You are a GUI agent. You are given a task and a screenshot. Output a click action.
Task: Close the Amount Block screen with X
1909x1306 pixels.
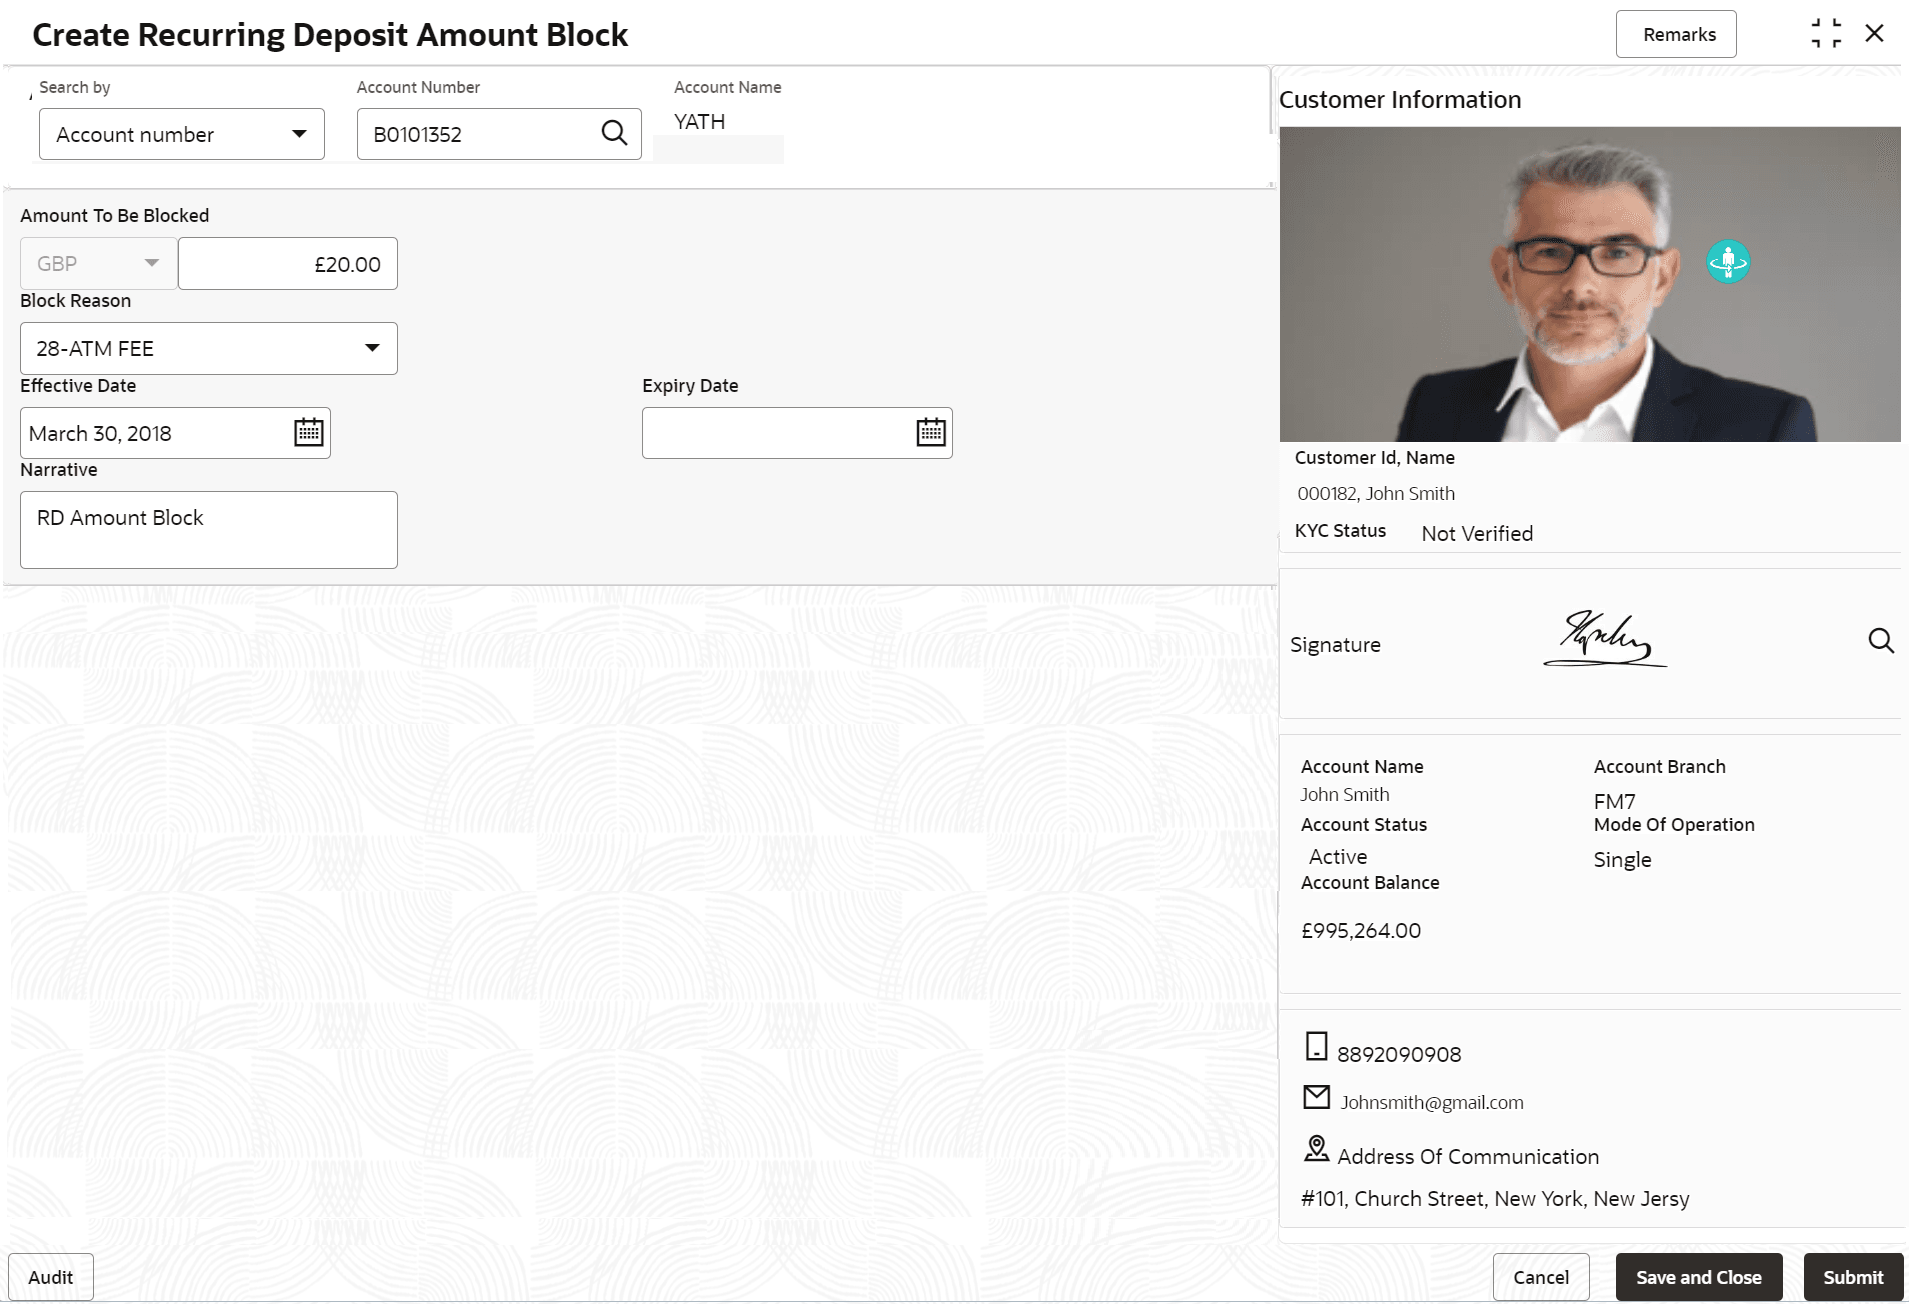click(1874, 33)
